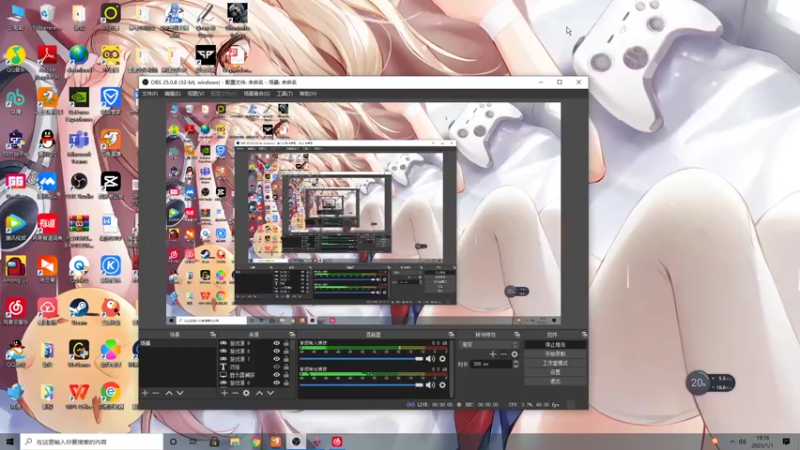Image resolution: width=800 pixels, height=450 pixels.
Task: Pop out the Audio Mixer dock panel
Action: (451, 335)
